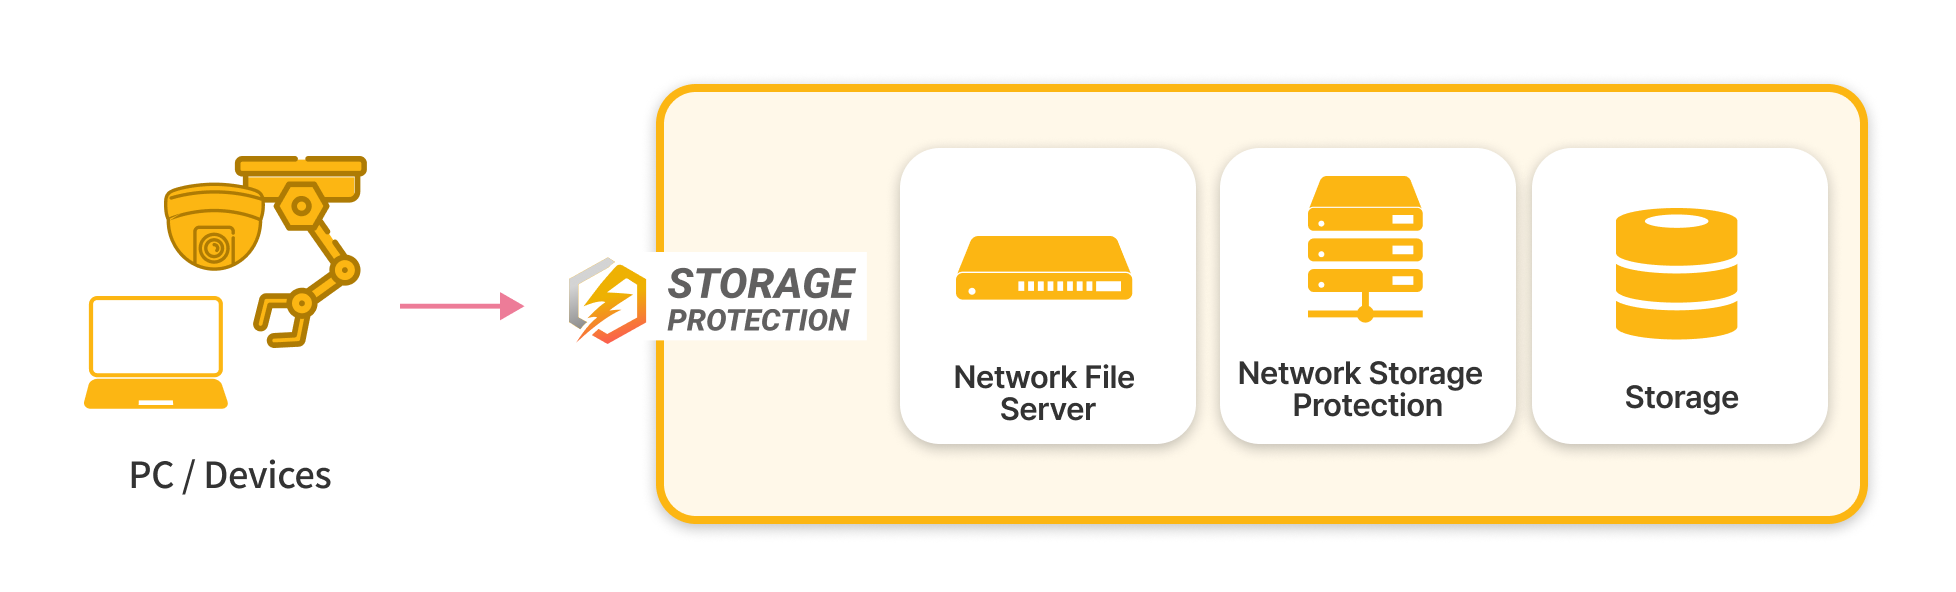Click the laptop keyboard base

pyautogui.click(x=156, y=395)
